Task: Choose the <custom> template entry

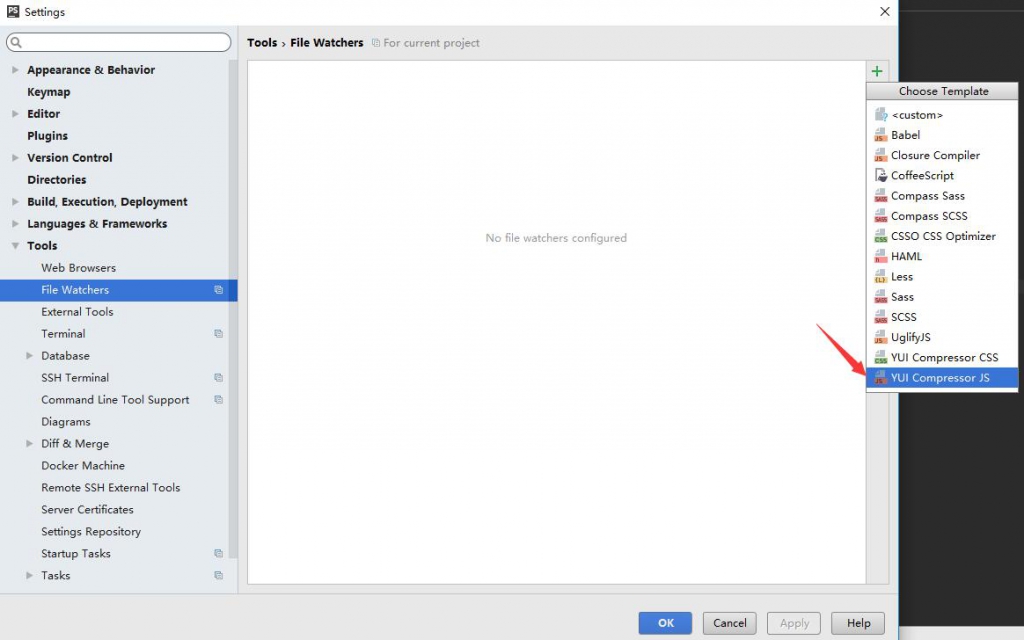Action: [x=942, y=115]
